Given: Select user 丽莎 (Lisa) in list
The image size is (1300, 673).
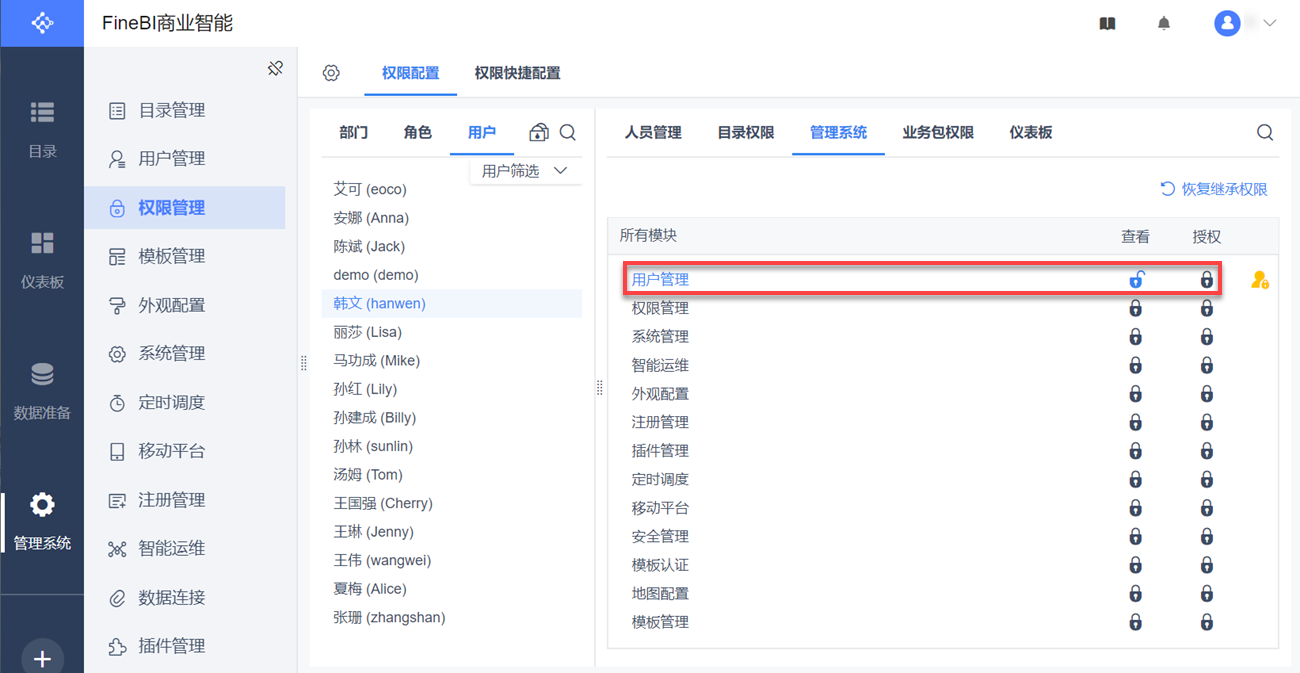Looking at the screenshot, I should 367,332.
